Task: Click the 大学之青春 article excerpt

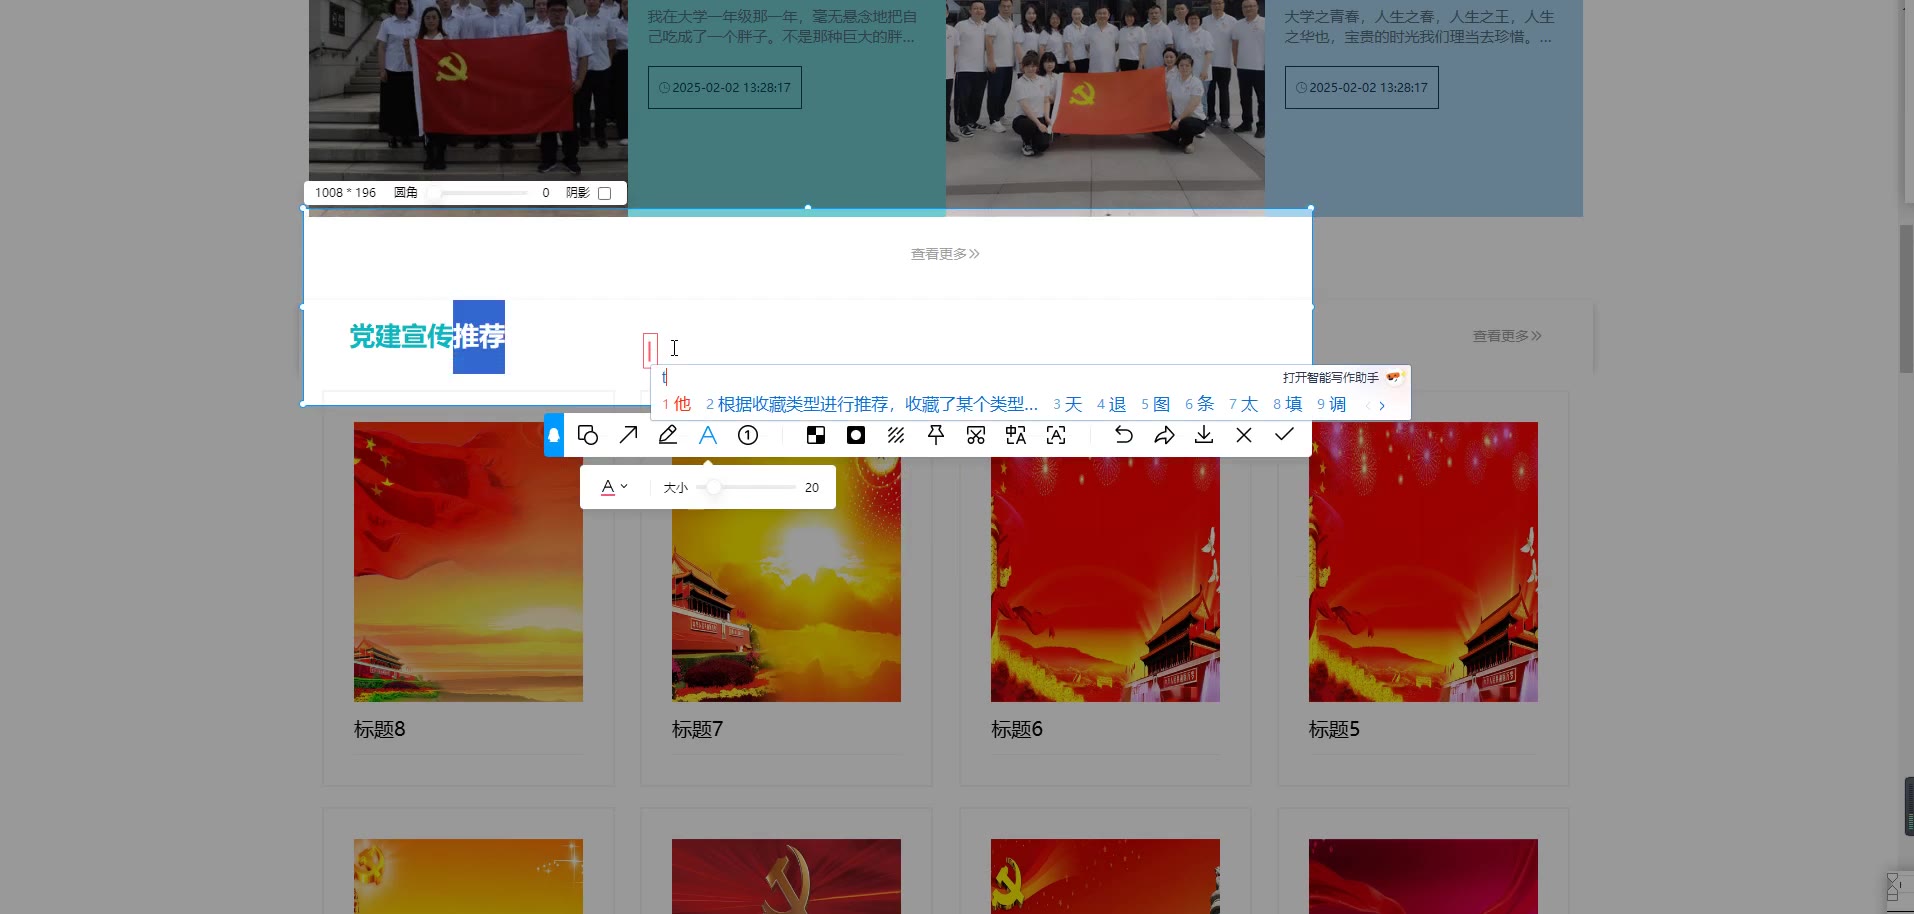Action: [x=1419, y=27]
